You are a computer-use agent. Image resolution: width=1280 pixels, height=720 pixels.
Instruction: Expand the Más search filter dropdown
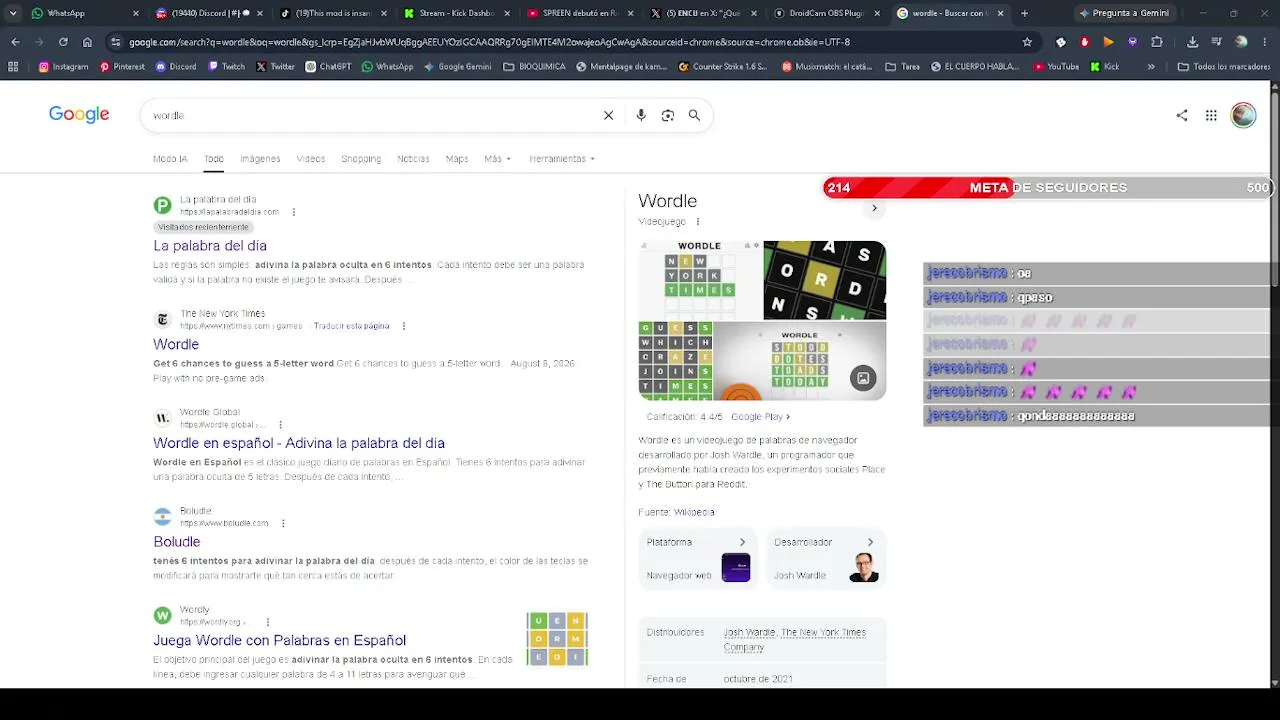497,159
